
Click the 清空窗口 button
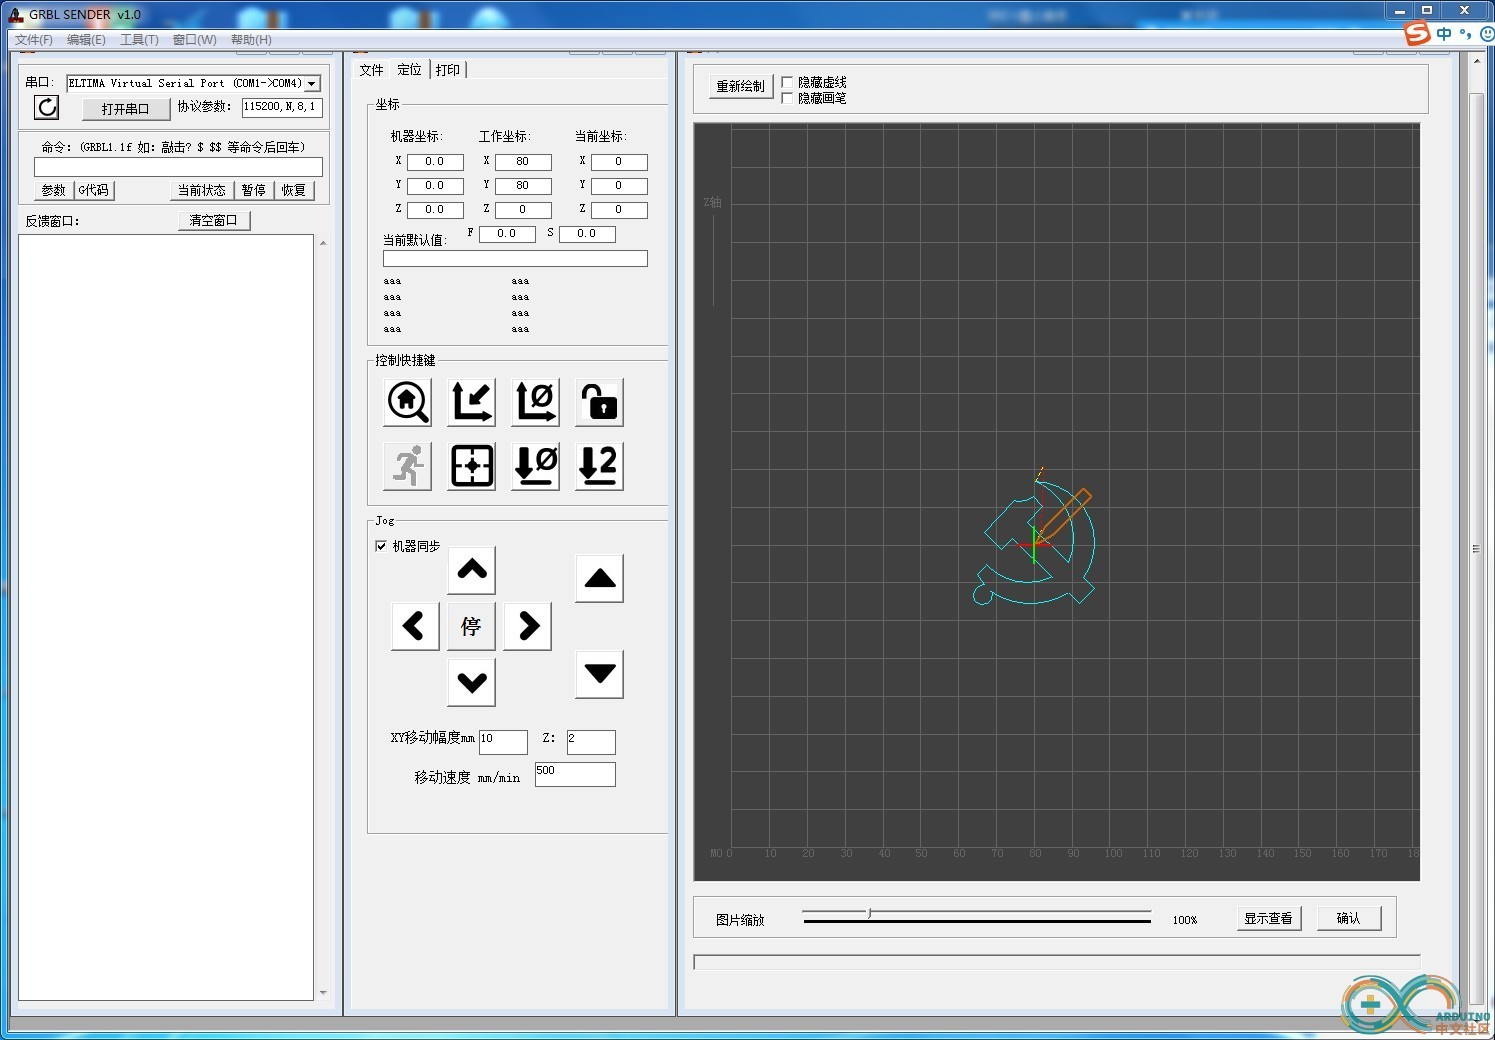214,220
